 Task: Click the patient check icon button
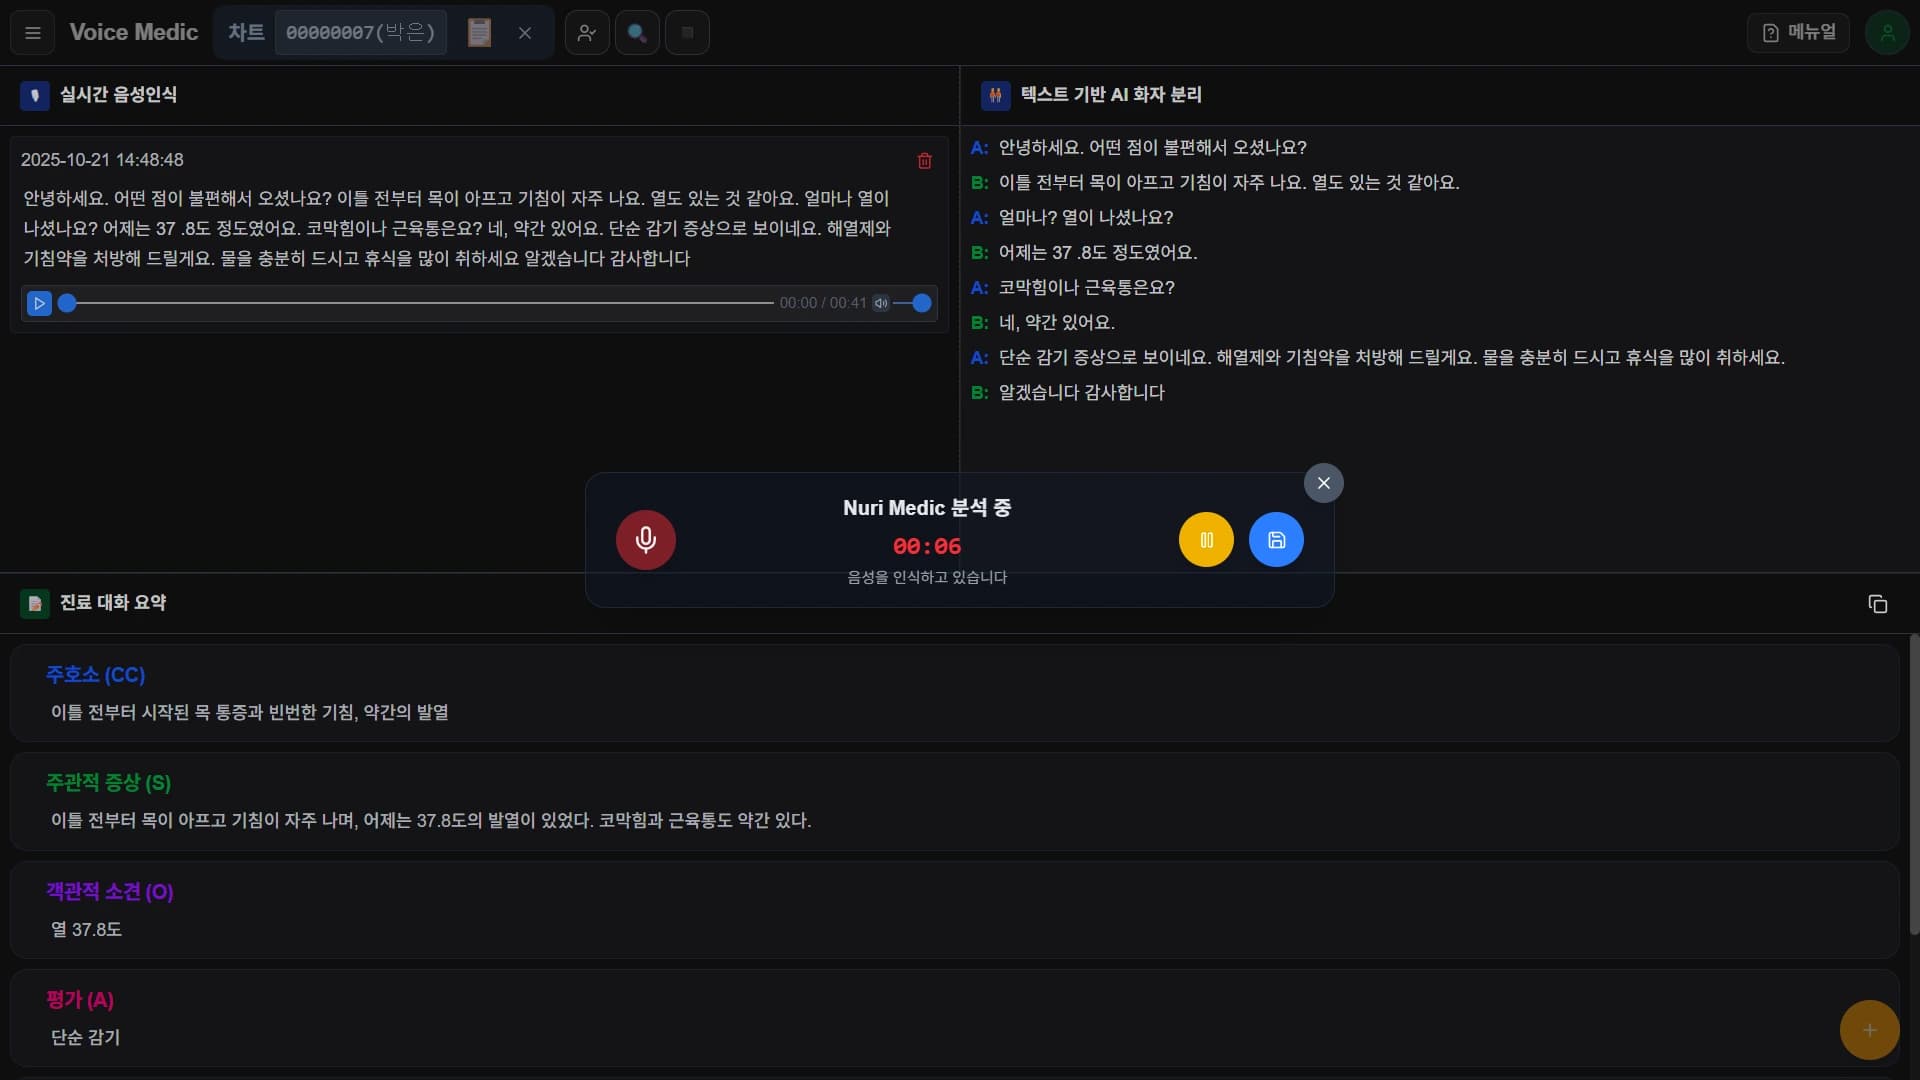587,33
